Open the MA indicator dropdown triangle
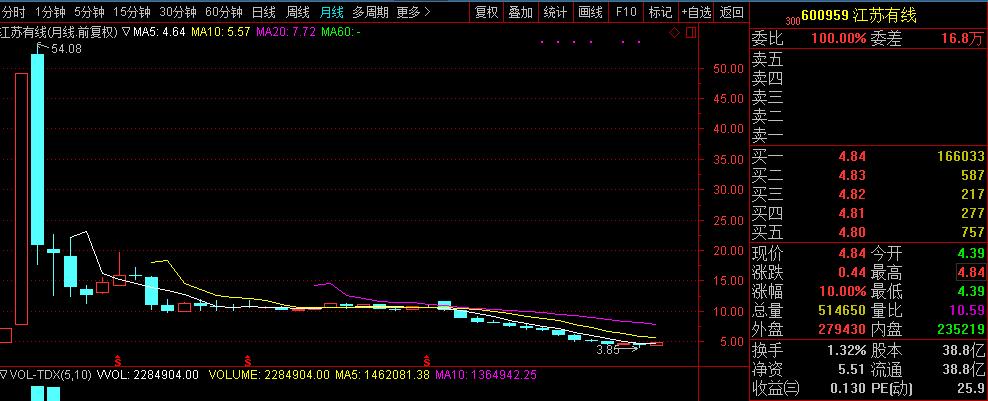Viewport: 988px width, 401px height. tap(125, 32)
